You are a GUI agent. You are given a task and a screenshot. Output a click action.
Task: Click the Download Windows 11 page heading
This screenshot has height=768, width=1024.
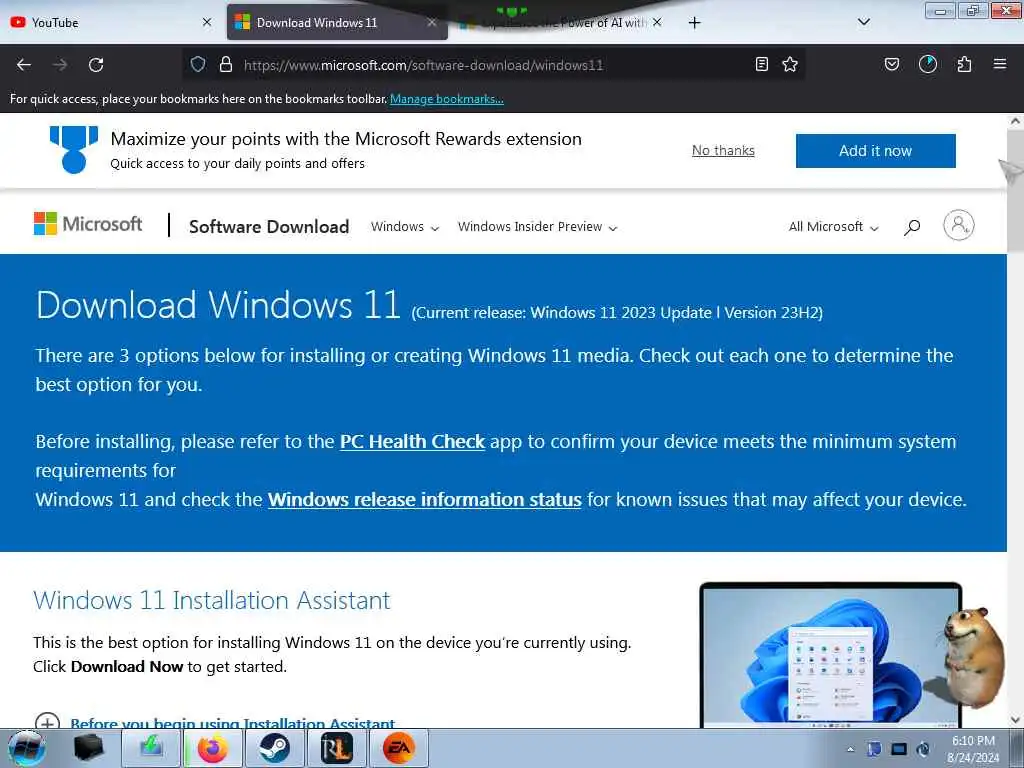click(218, 305)
